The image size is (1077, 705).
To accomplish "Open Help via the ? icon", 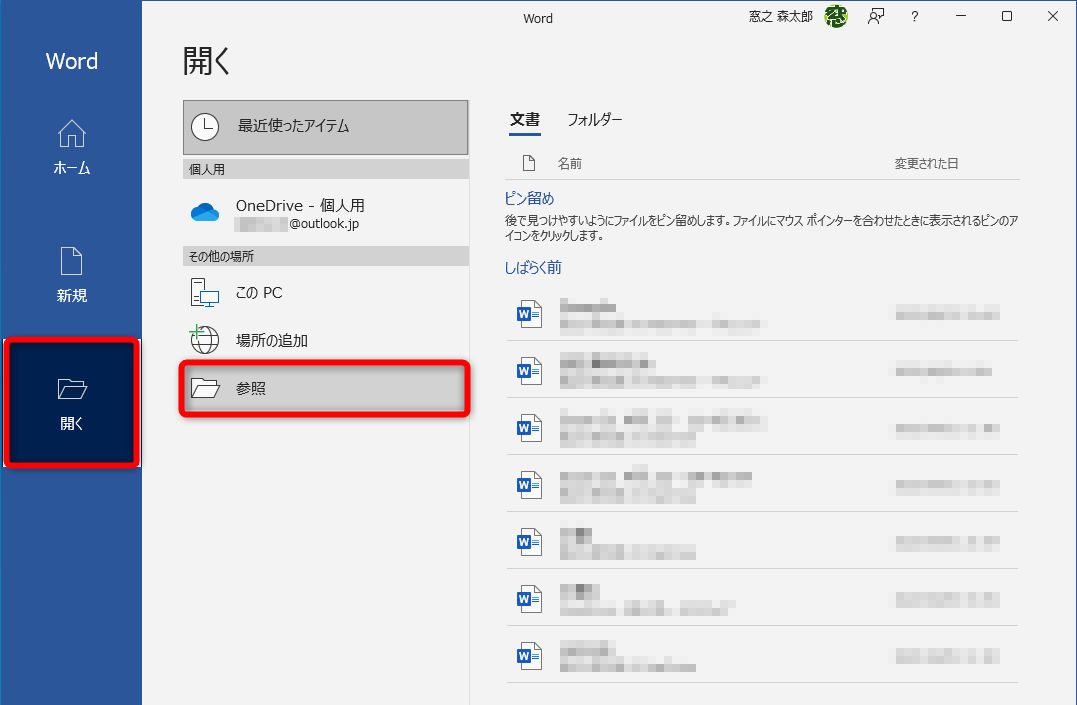I will [x=914, y=17].
